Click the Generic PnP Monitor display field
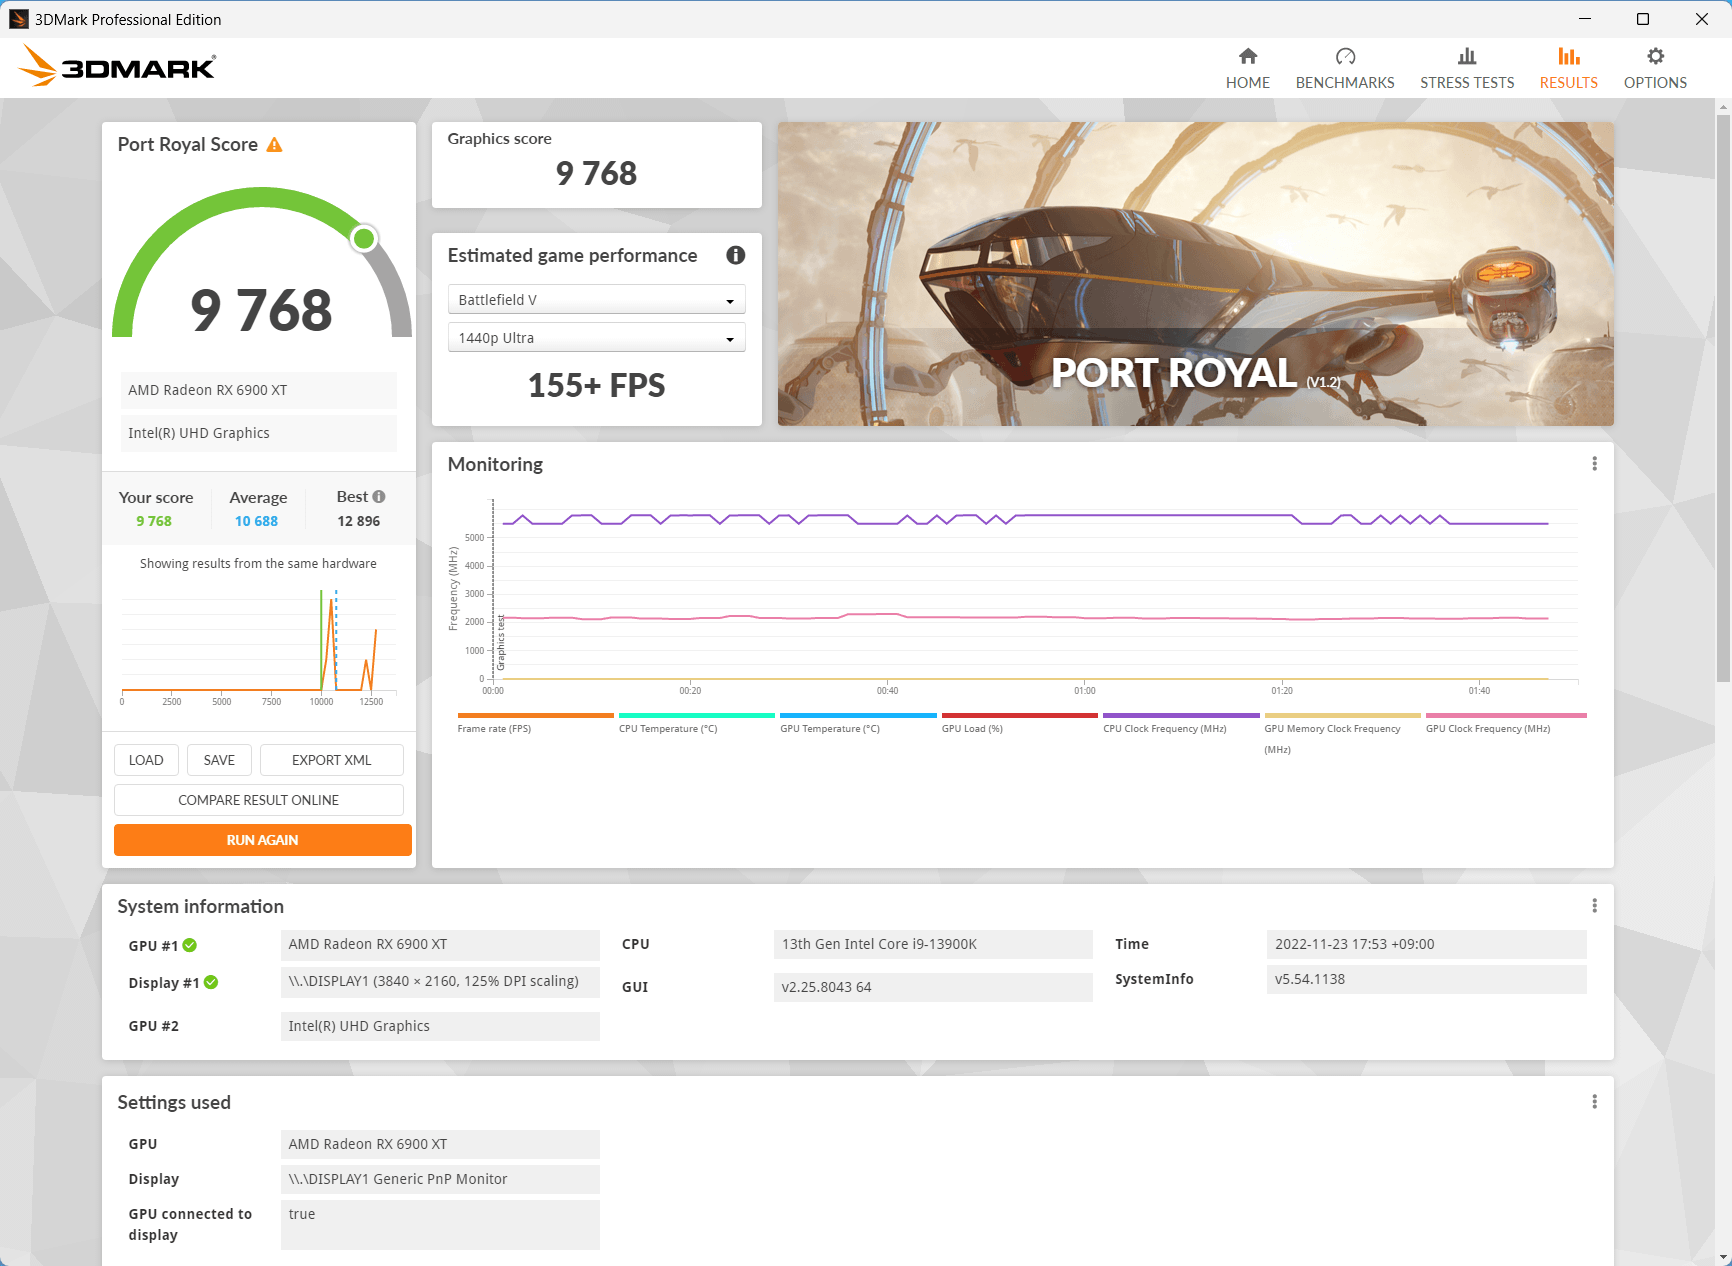 440,1179
